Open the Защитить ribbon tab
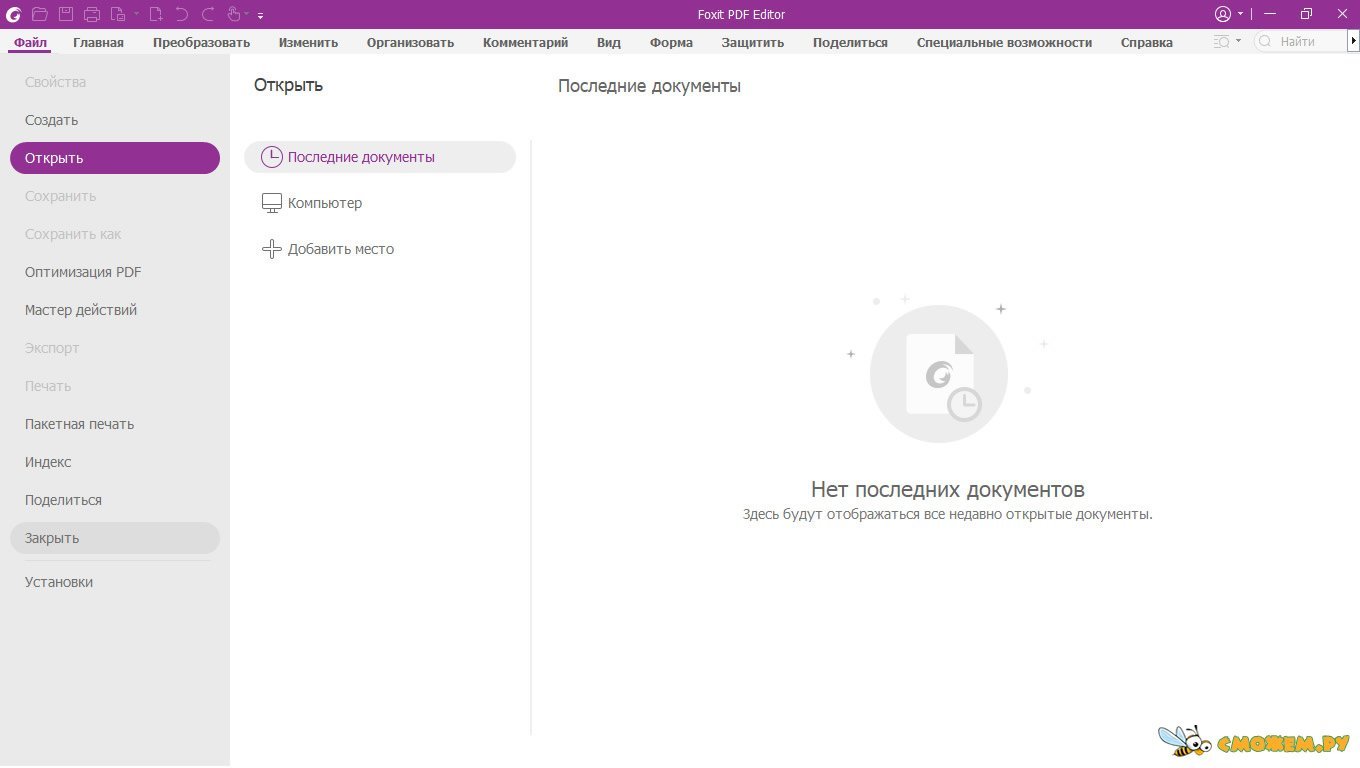 752,42
